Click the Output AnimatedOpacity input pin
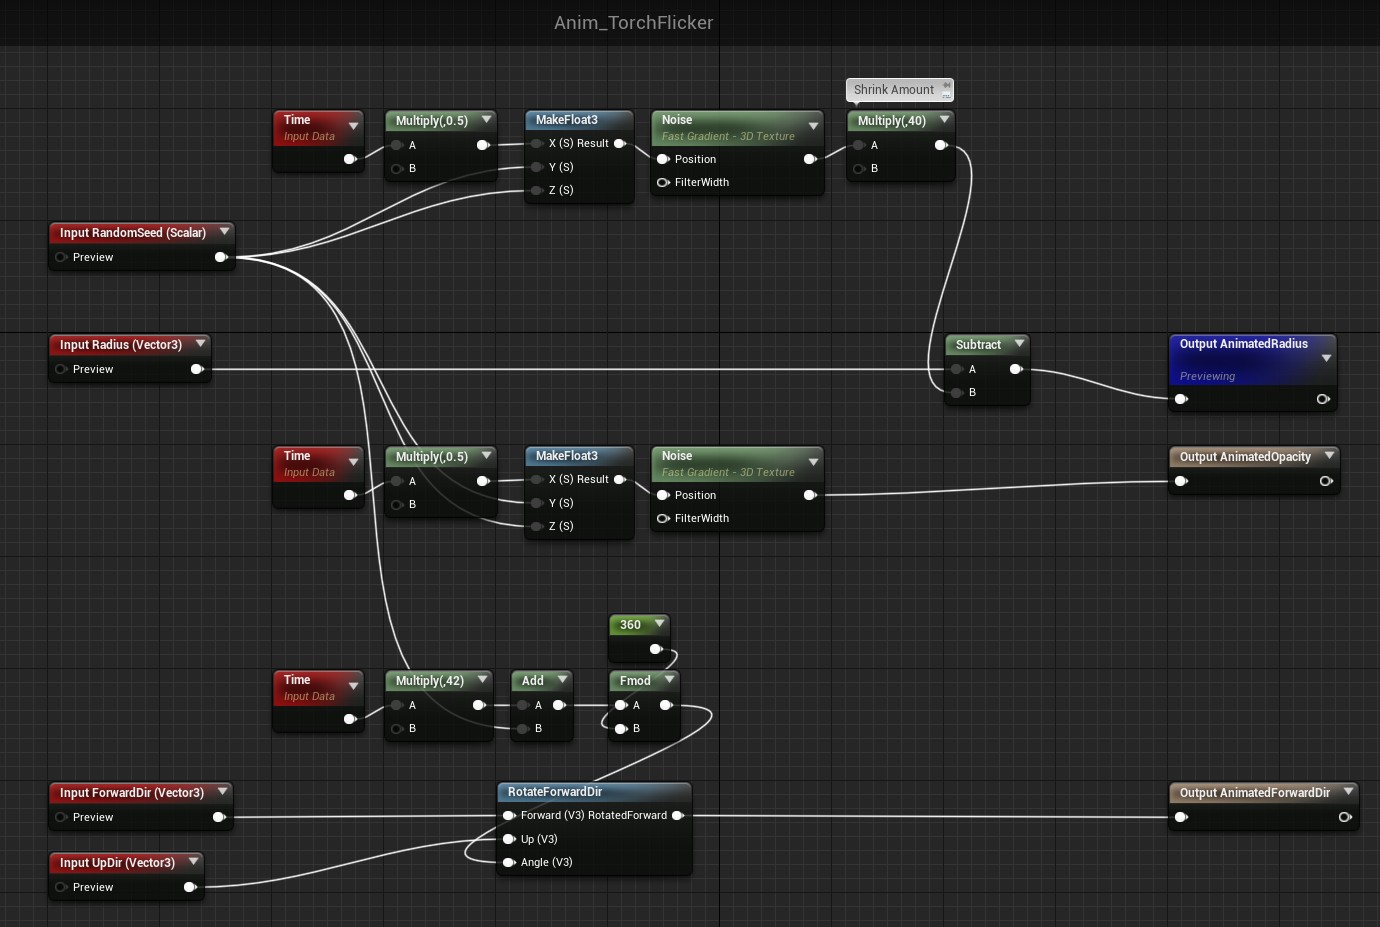The height and width of the screenshot is (927, 1380). pos(1181,481)
